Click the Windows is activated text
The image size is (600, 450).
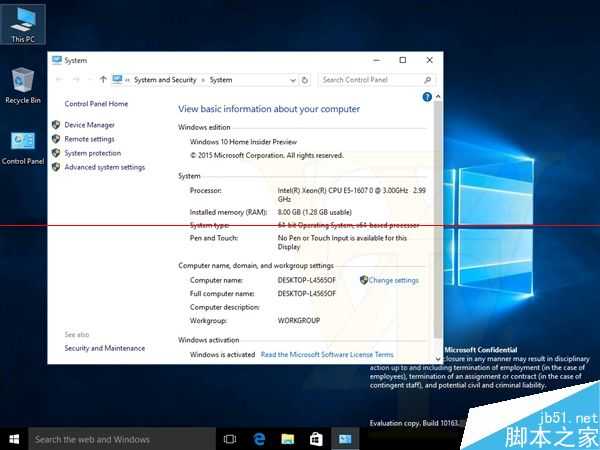[222, 354]
